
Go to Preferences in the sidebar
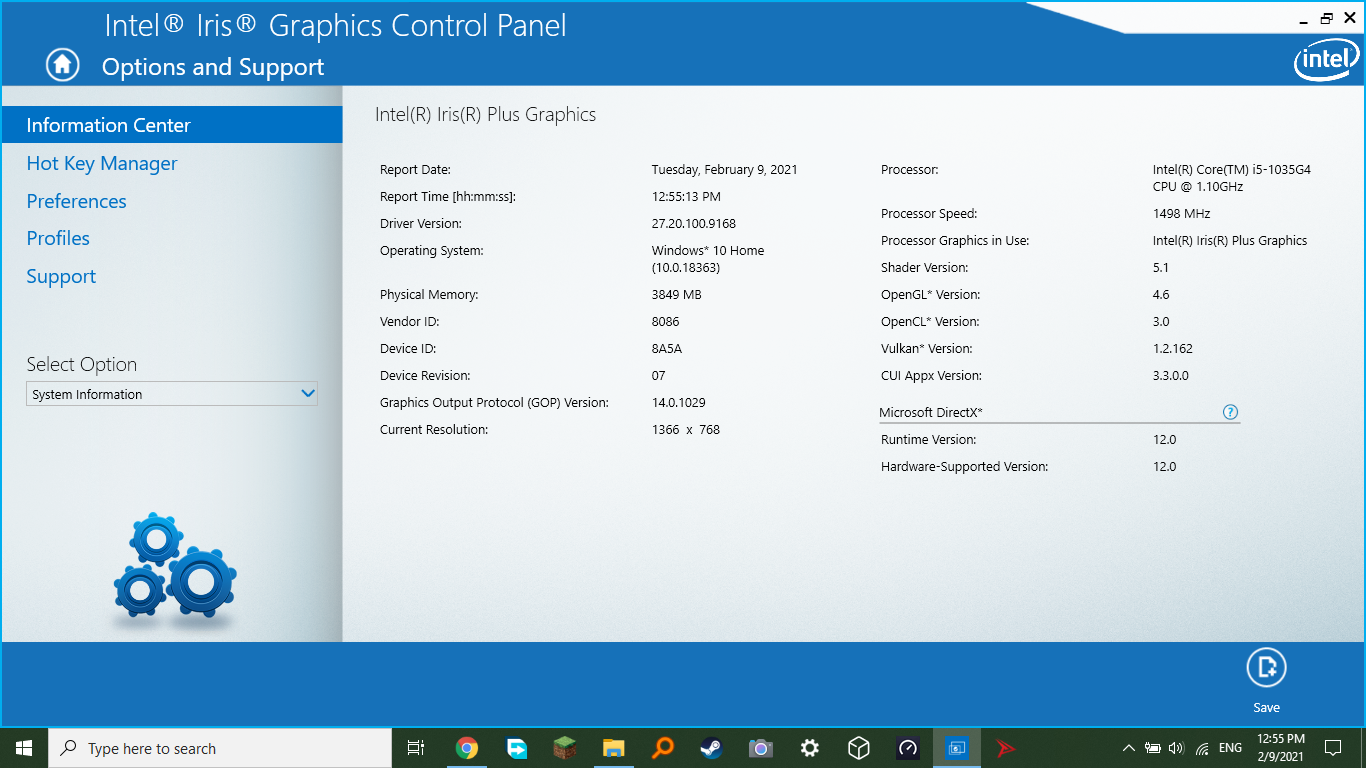(x=77, y=201)
